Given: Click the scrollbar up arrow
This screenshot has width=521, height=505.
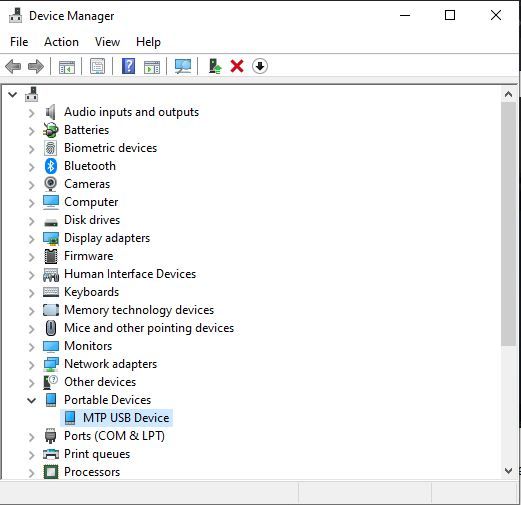Looking at the screenshot, I should tap(508, 94).
